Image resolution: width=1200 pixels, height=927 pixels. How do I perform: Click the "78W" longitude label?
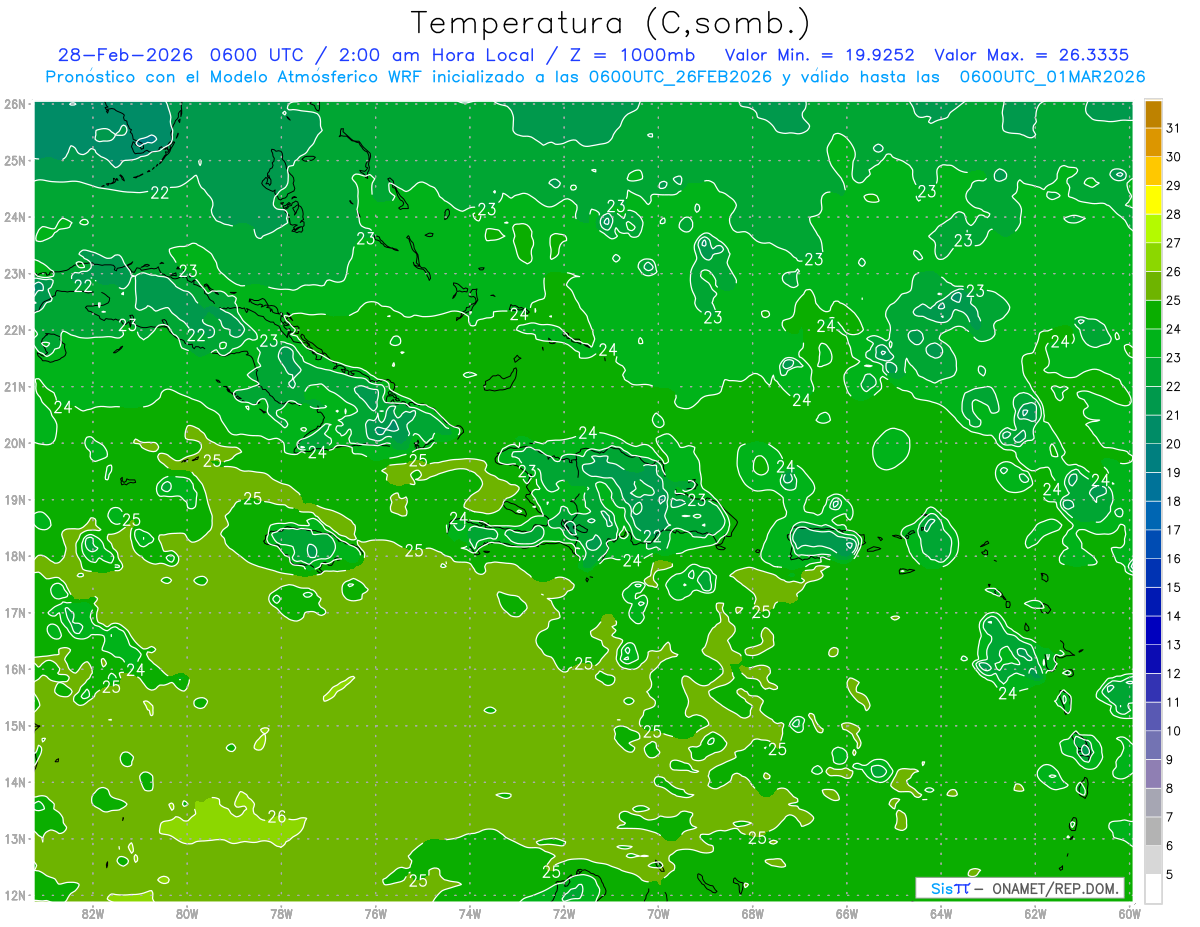click(281, 913)
